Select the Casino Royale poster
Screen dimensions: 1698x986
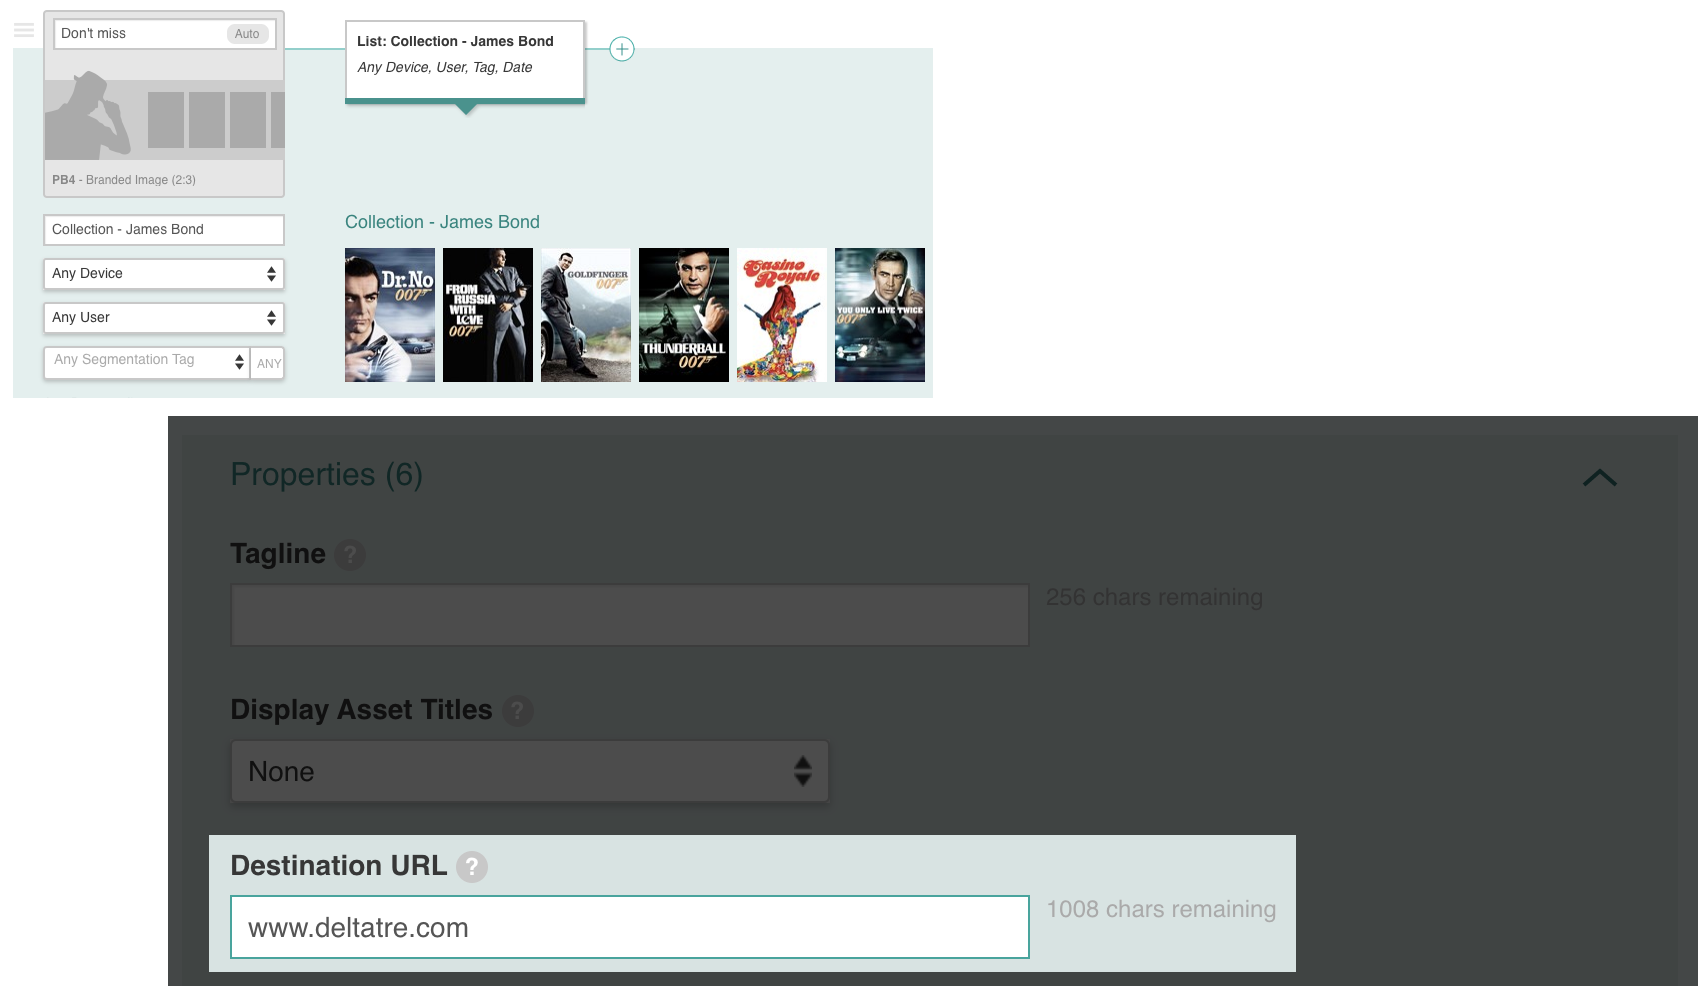click(x=782, y=315)
